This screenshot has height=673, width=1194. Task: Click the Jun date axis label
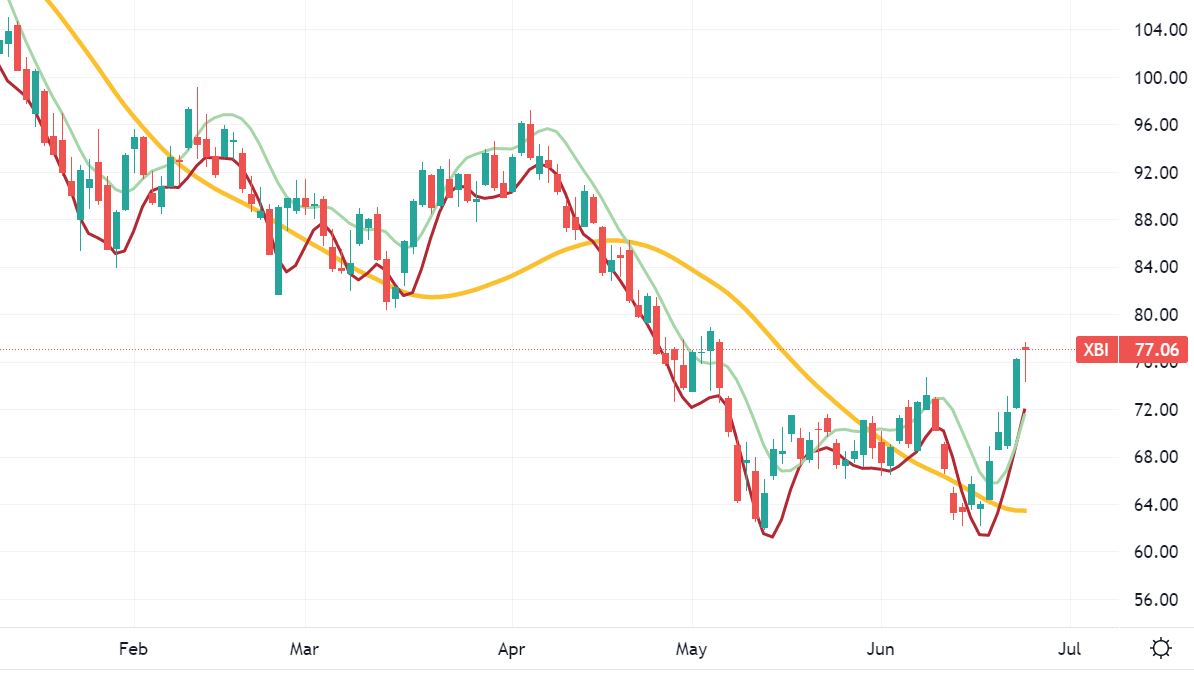pos(880,649)
